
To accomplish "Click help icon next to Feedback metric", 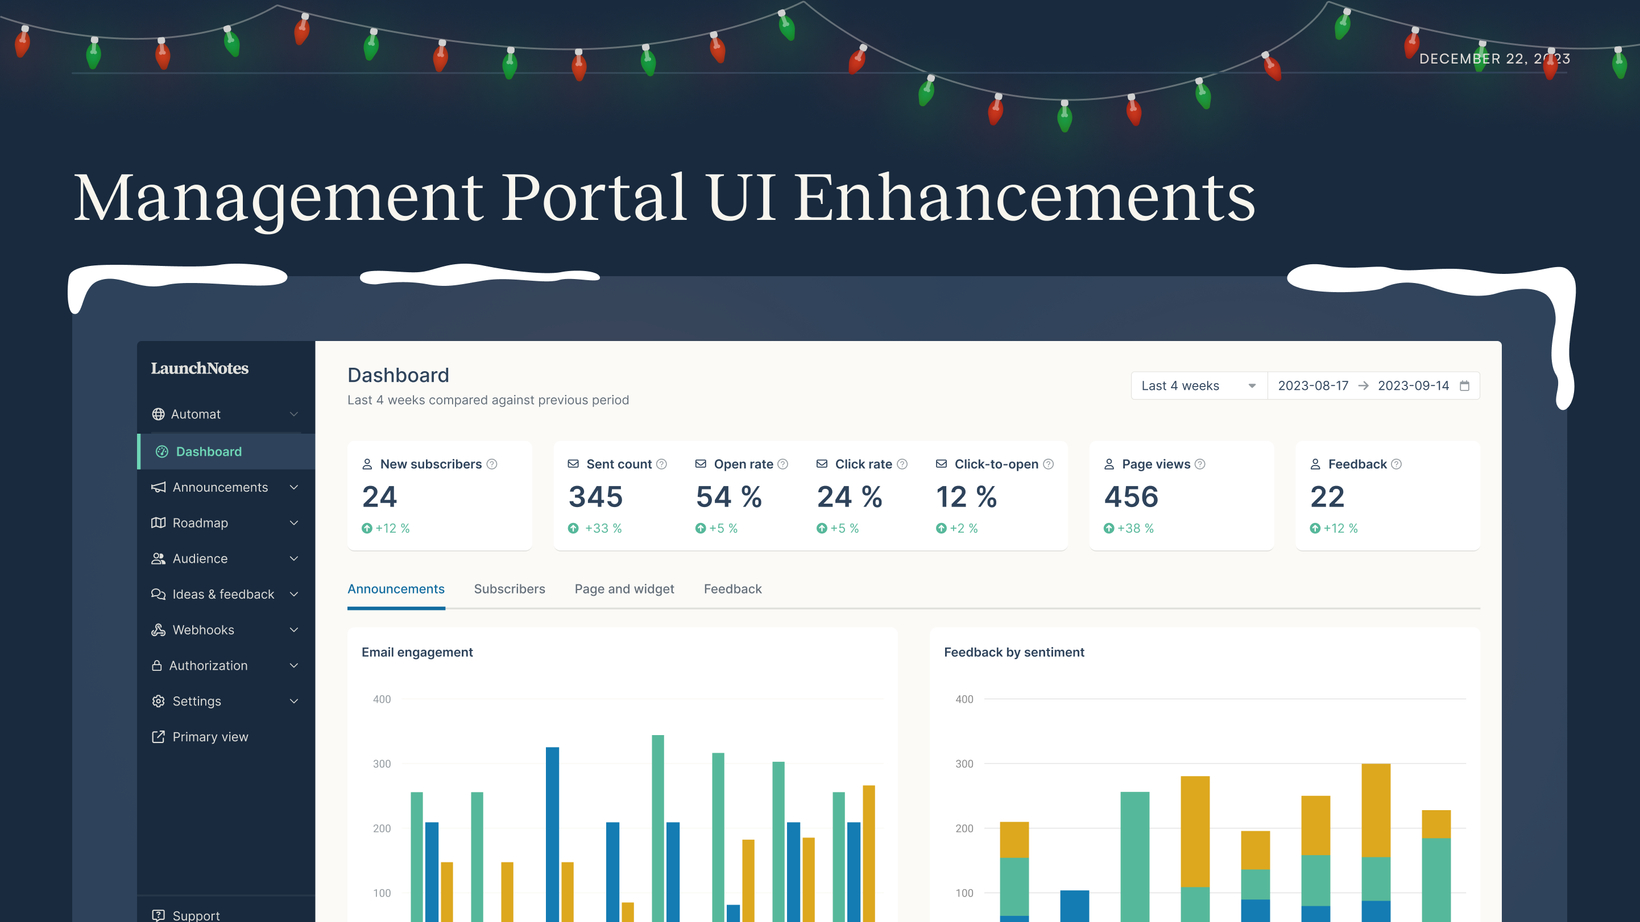I will point(1397,464).
